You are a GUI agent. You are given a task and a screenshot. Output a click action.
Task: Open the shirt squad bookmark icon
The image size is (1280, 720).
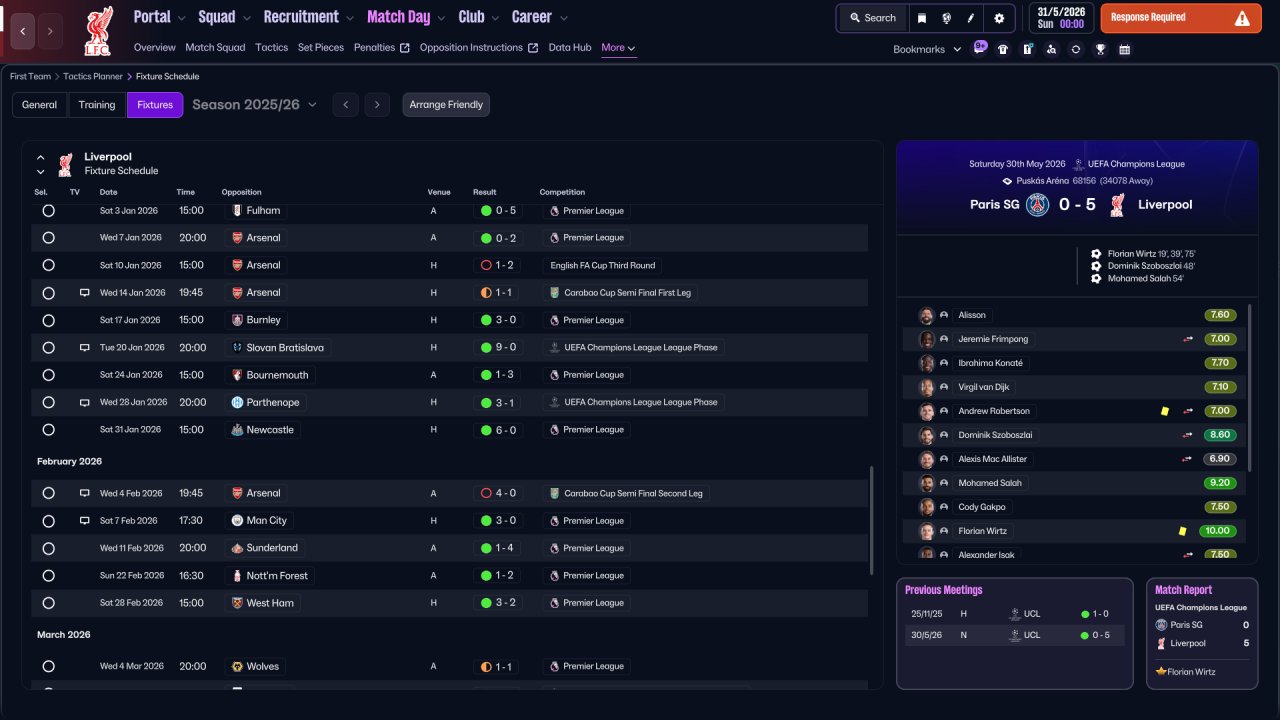[x=1003, y=49]
